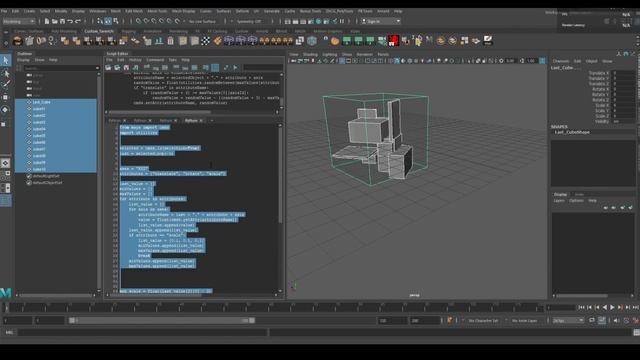Screen dimensions: 640x360
Task: Click the teal polyhedron shelf icon
Action: 312,41
